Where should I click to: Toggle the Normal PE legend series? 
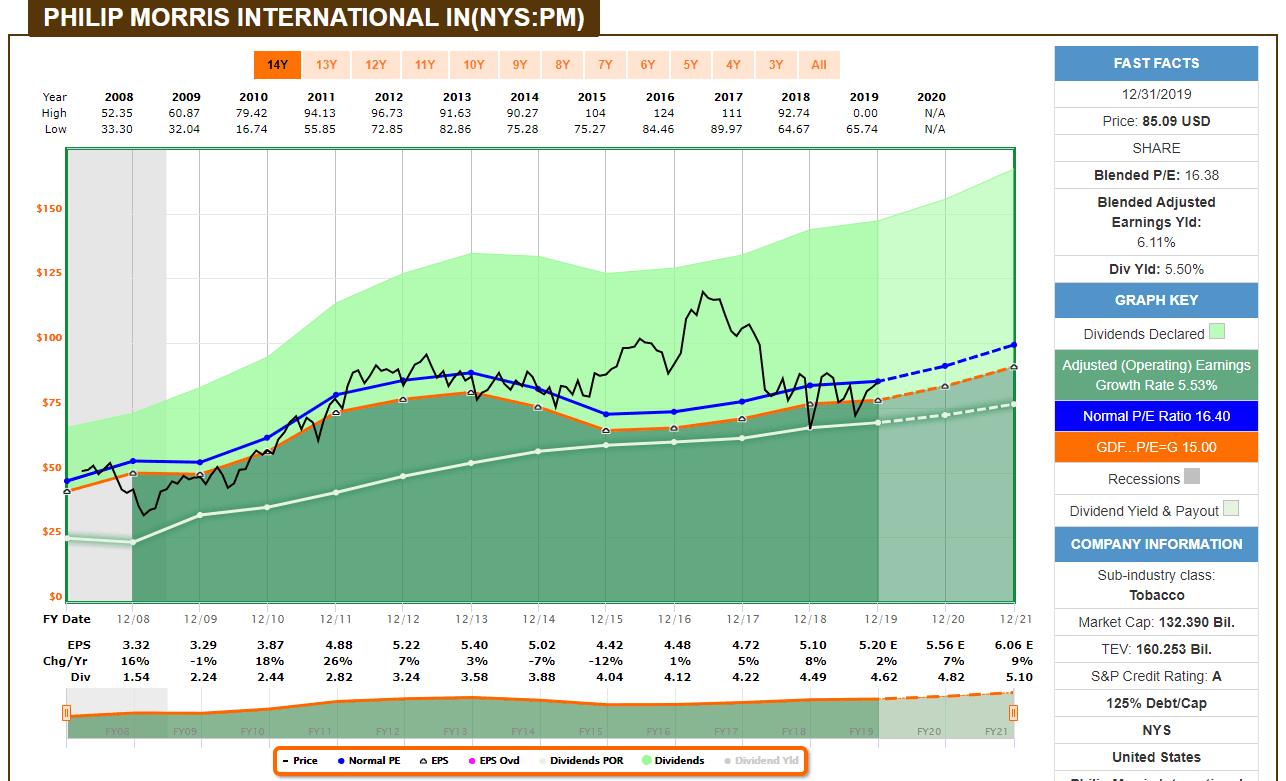pos(368,760)
